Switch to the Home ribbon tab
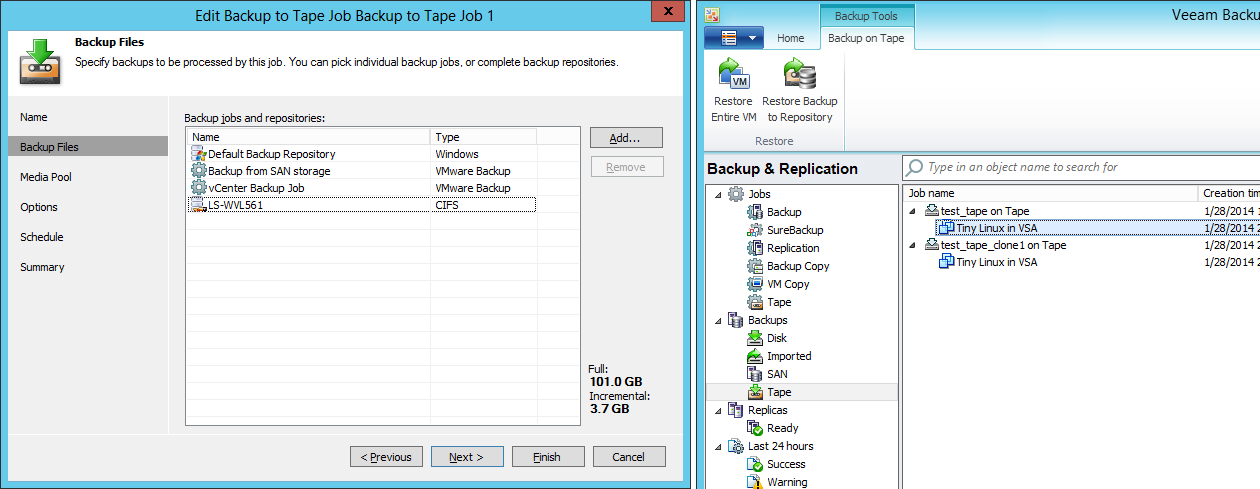Viewport: 1260px width, 489px height. [x=790, y=38]
